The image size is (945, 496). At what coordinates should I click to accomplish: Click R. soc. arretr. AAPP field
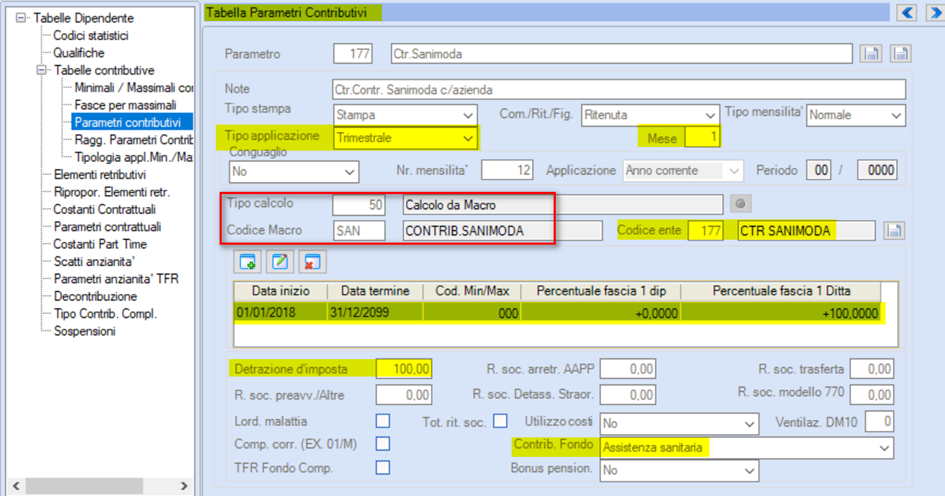point(628,369)
